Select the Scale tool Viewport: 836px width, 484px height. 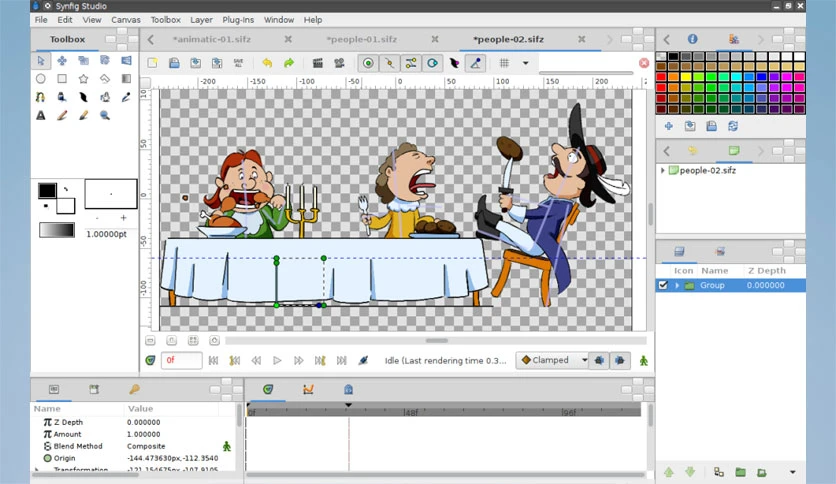(83, 61)
